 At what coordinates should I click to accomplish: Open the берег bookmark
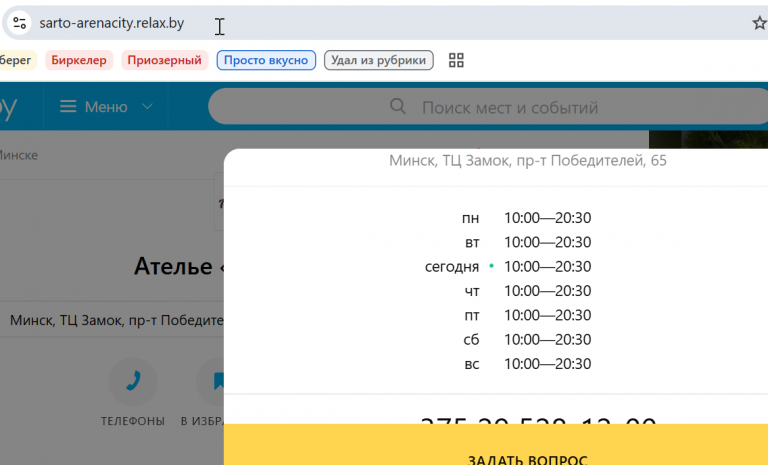tap(17, 60)
